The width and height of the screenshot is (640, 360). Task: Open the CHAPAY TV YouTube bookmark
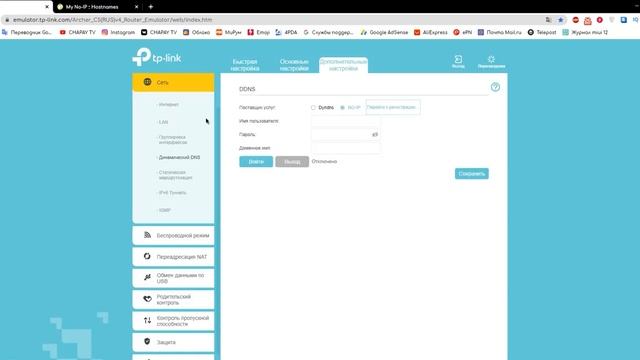tap(78, 32)
